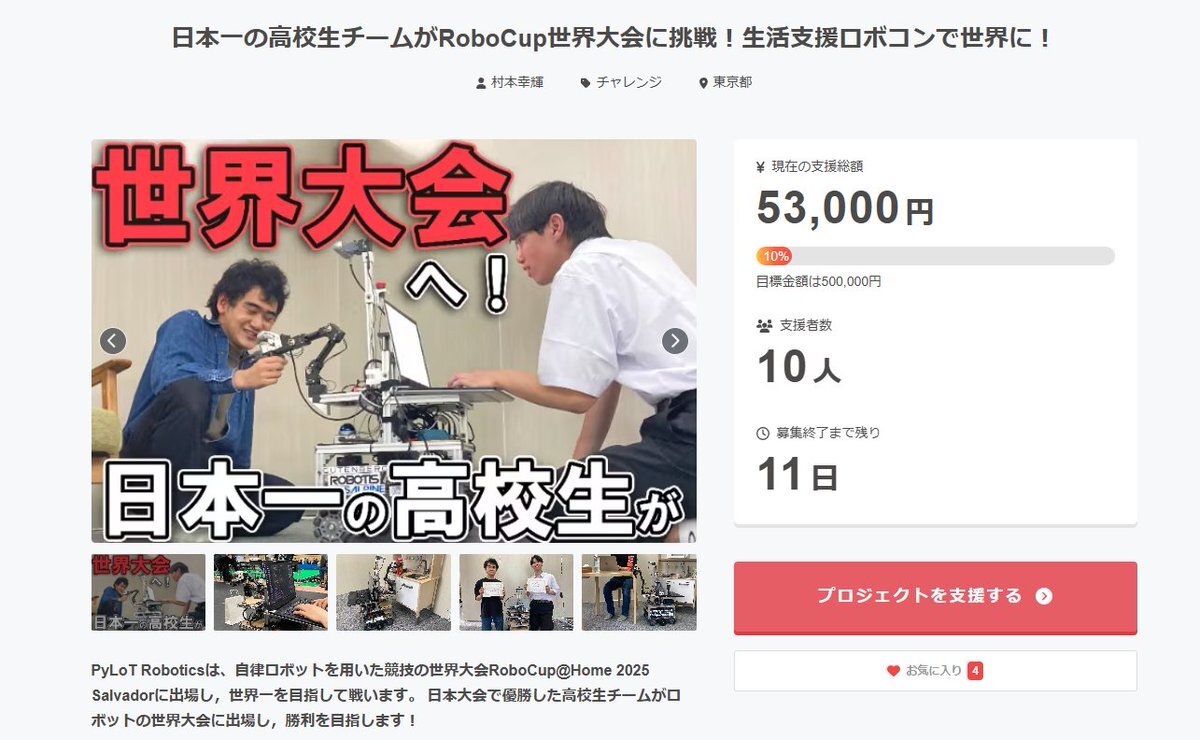The height and width of the screenshot is (740, 1200).
Task: Click the プロジェクトを支援する button
Action: (x=935, y=597)
